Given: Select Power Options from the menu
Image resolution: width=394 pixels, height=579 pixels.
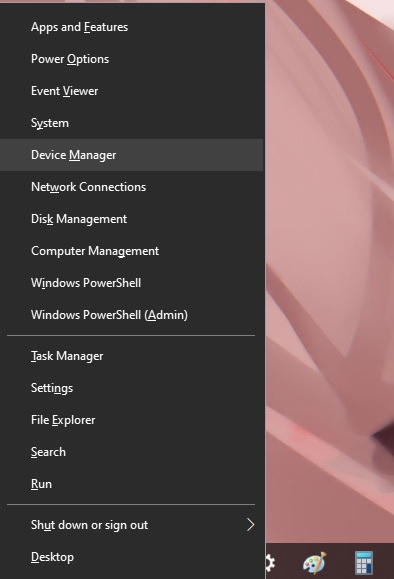Looking at the screenshot, I should point(132,59).
